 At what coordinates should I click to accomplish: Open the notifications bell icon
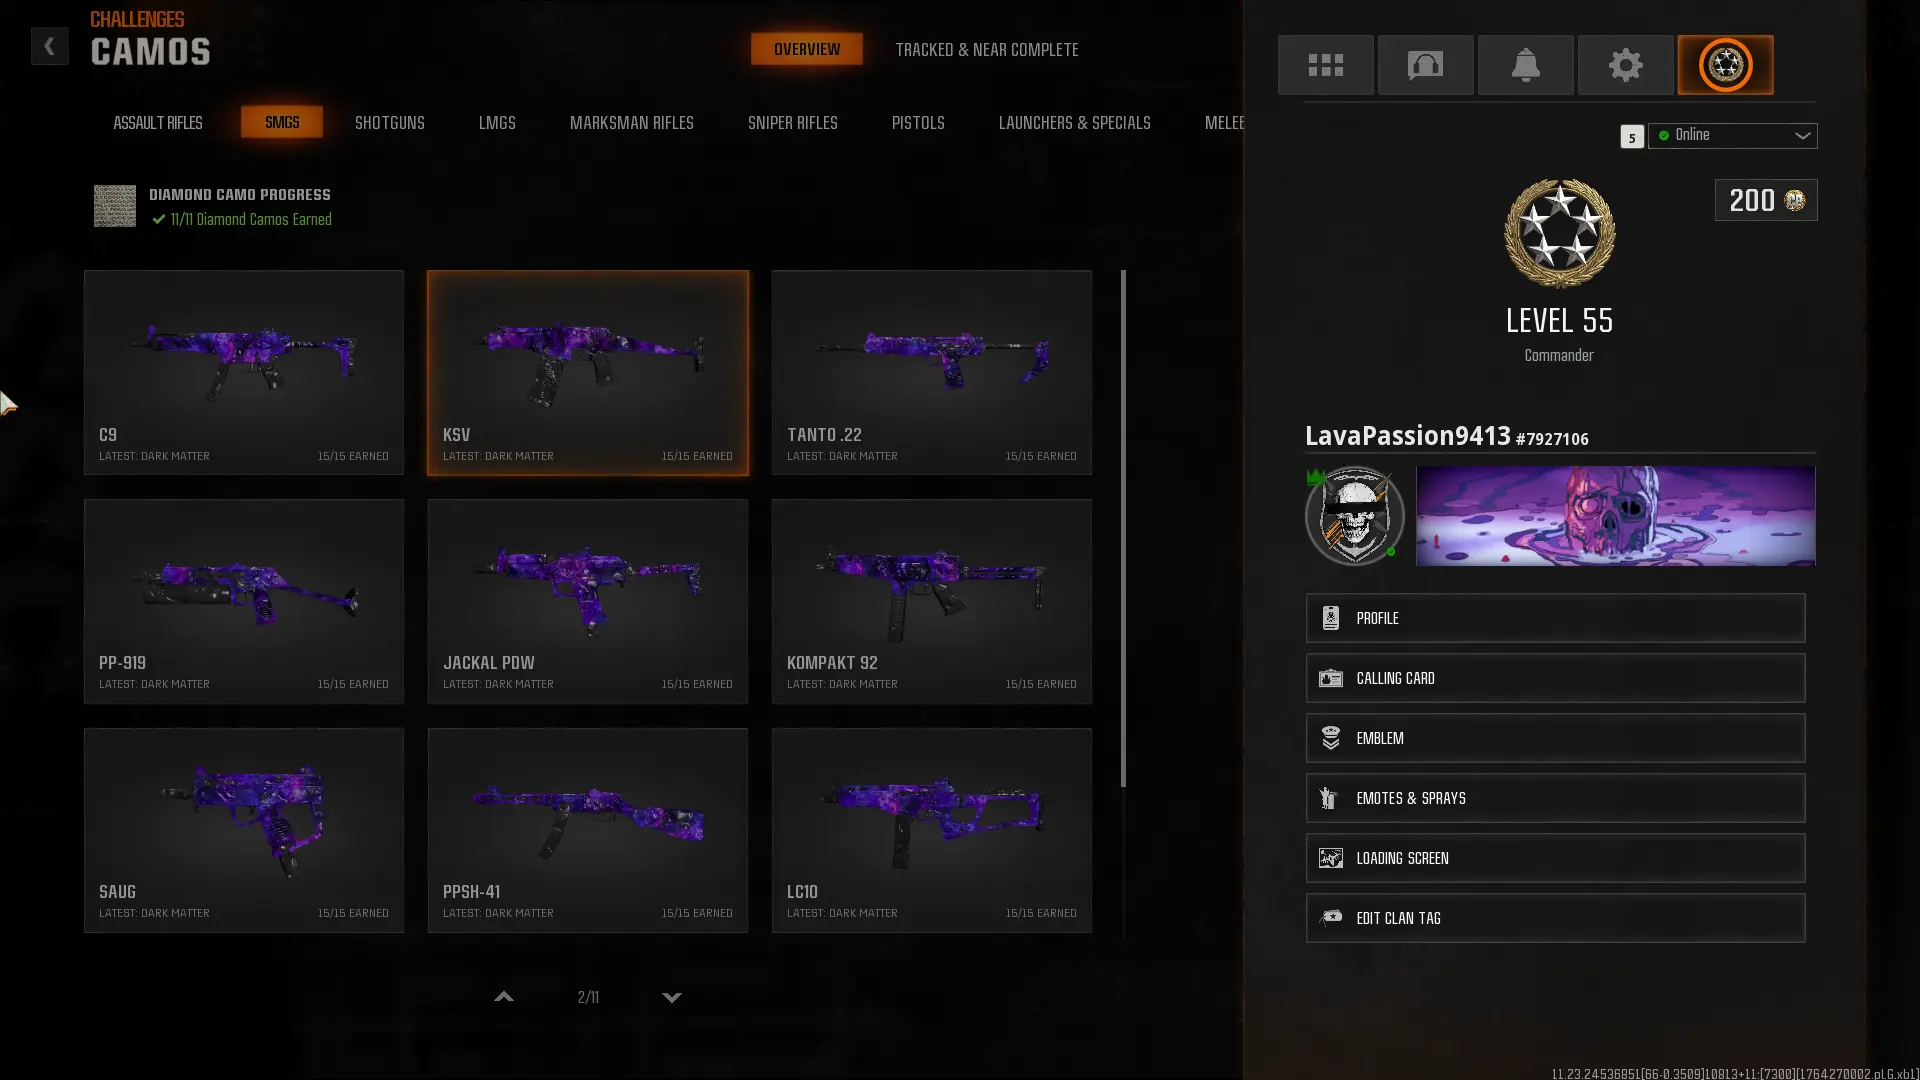click(1525, 65)
